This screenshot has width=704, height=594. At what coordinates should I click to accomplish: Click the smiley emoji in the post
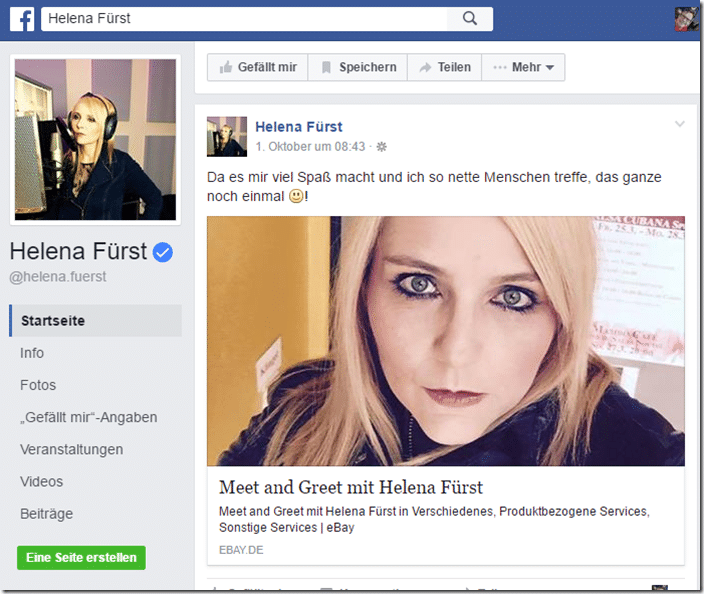tap(296, 196)
